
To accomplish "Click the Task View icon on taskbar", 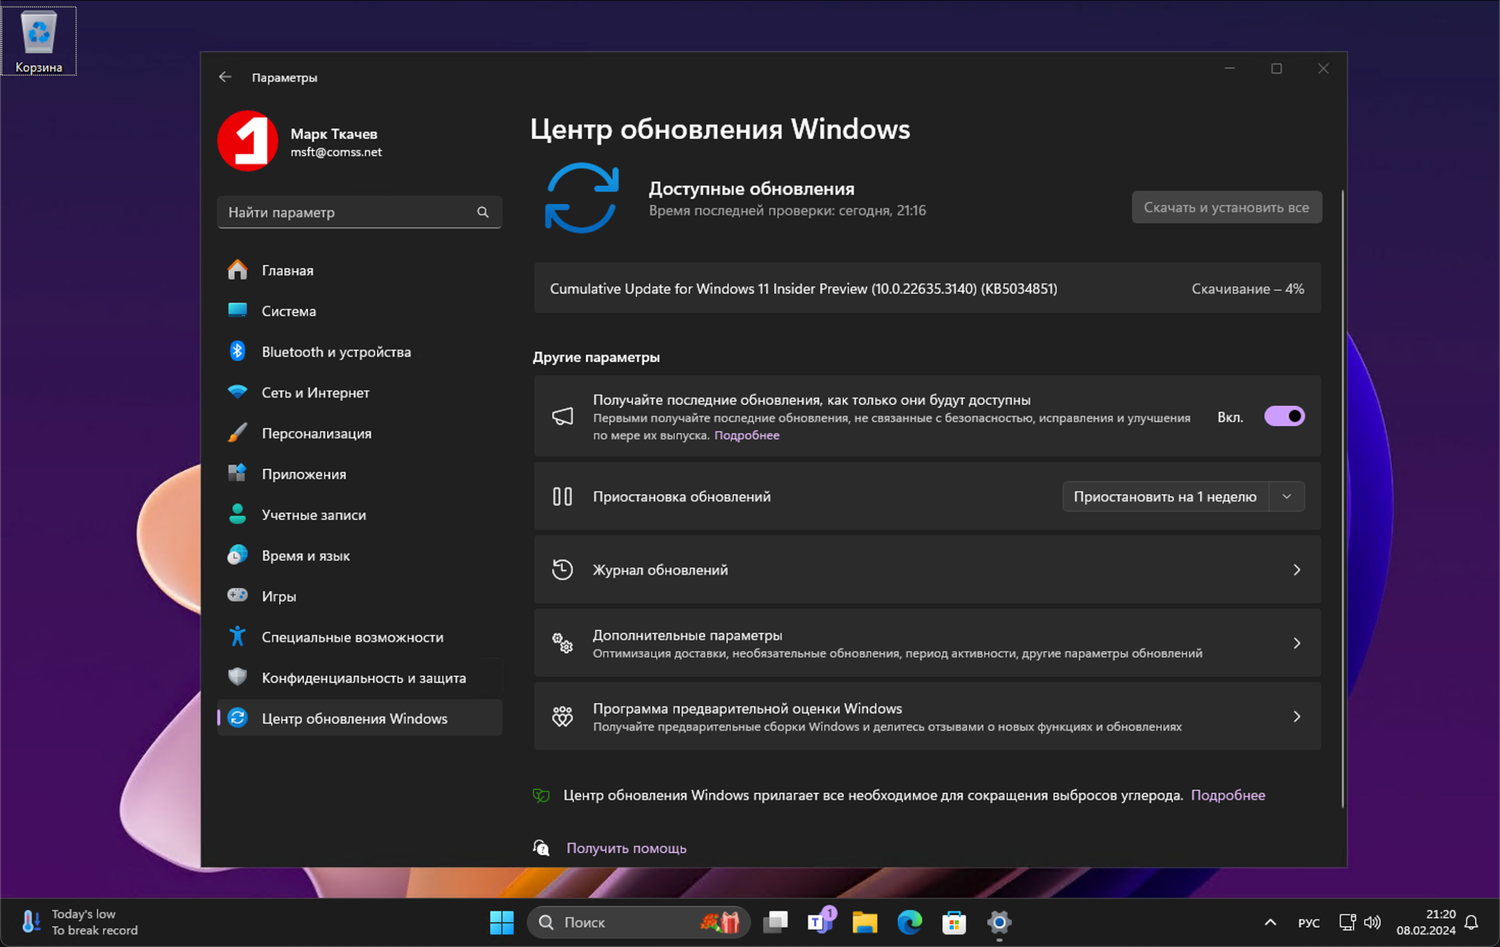I will click(776, 922).
